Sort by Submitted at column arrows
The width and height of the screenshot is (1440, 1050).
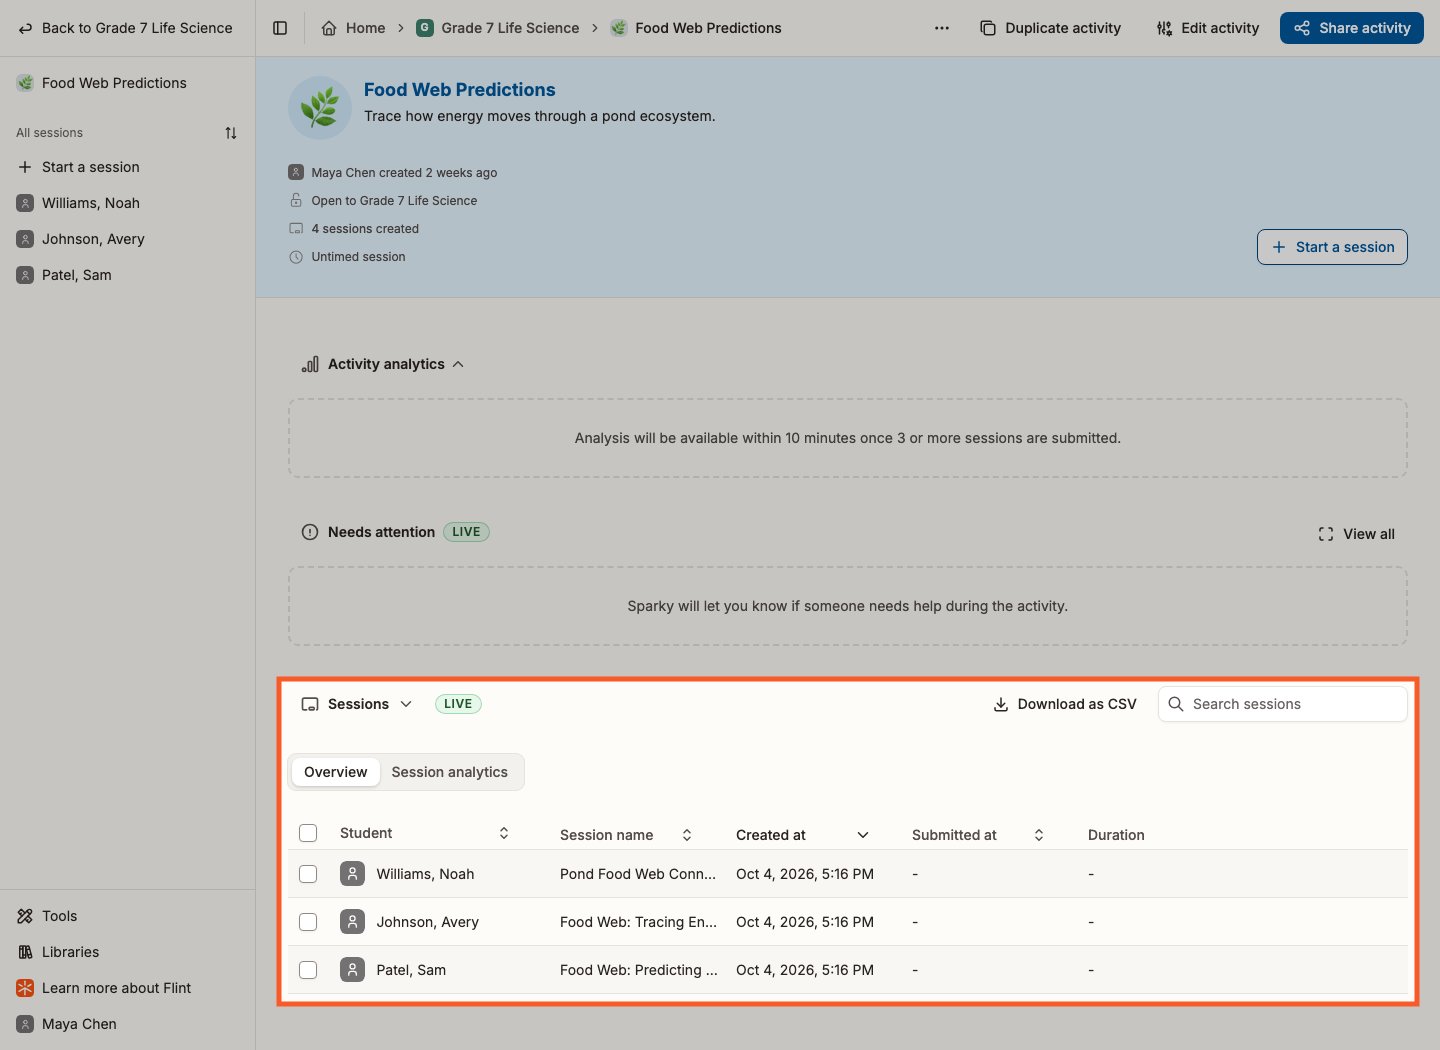click(x=1039, y=835)
